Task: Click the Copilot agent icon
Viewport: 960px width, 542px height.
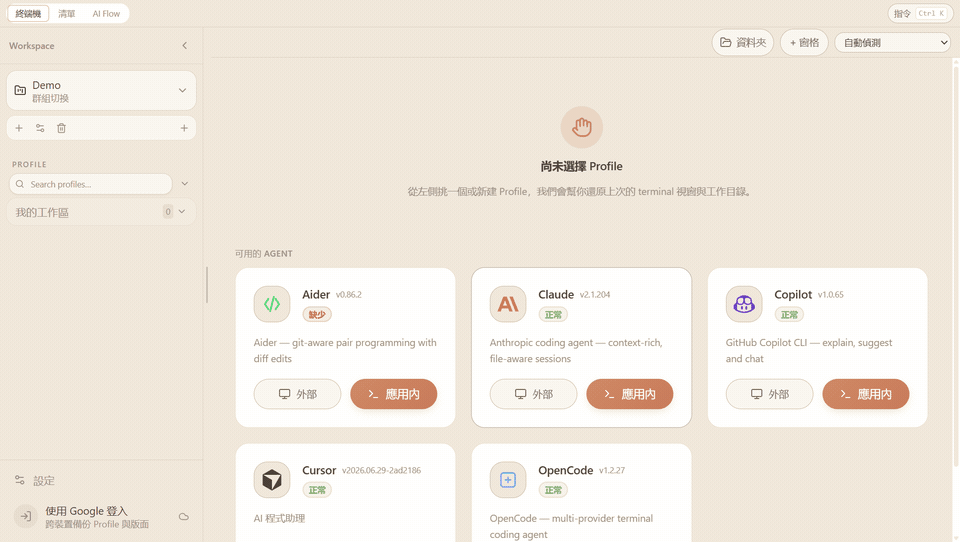Action: [744, 304]
